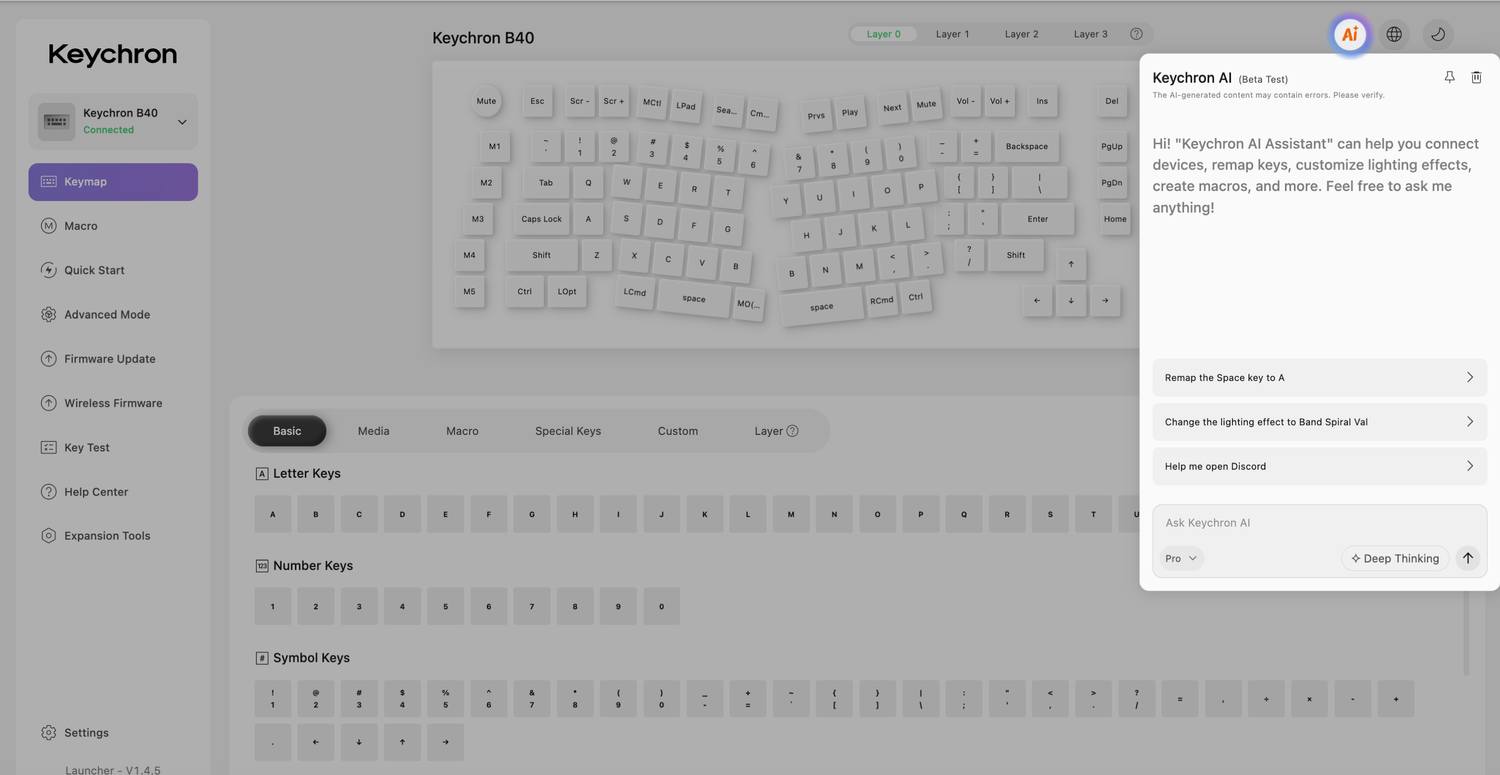Open the Keychron AI assistant icon
Screen dimensions: 1500x775
click(x=1350, y=34)
